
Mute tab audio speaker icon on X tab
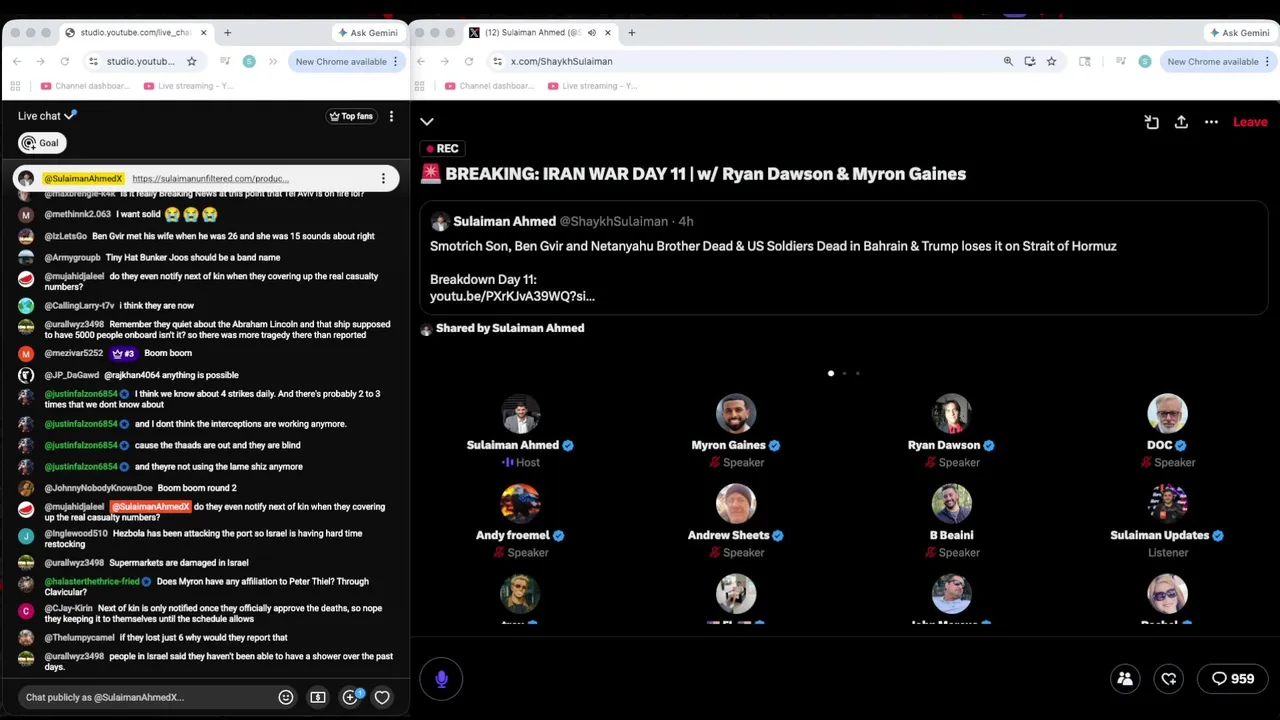pyautogui.click(x=591, y=33)
